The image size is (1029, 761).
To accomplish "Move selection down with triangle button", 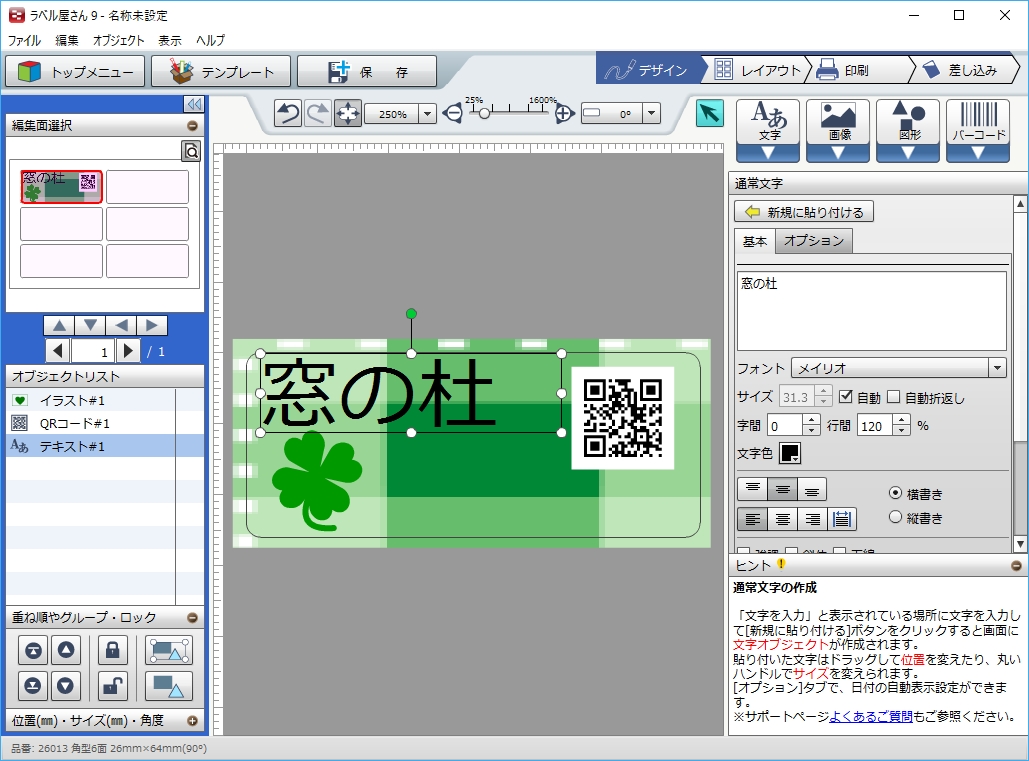I will pos(90,325).
